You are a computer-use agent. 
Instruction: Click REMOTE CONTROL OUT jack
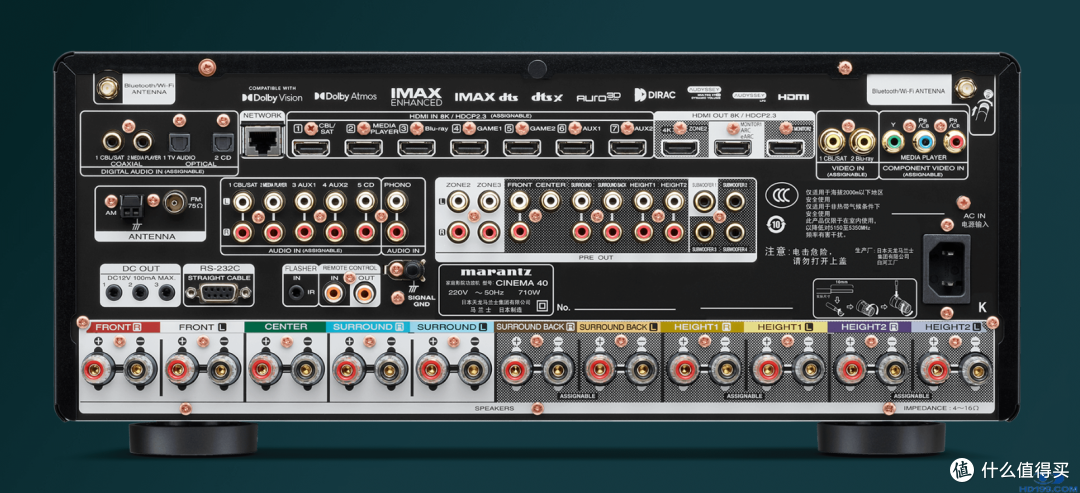364,294
